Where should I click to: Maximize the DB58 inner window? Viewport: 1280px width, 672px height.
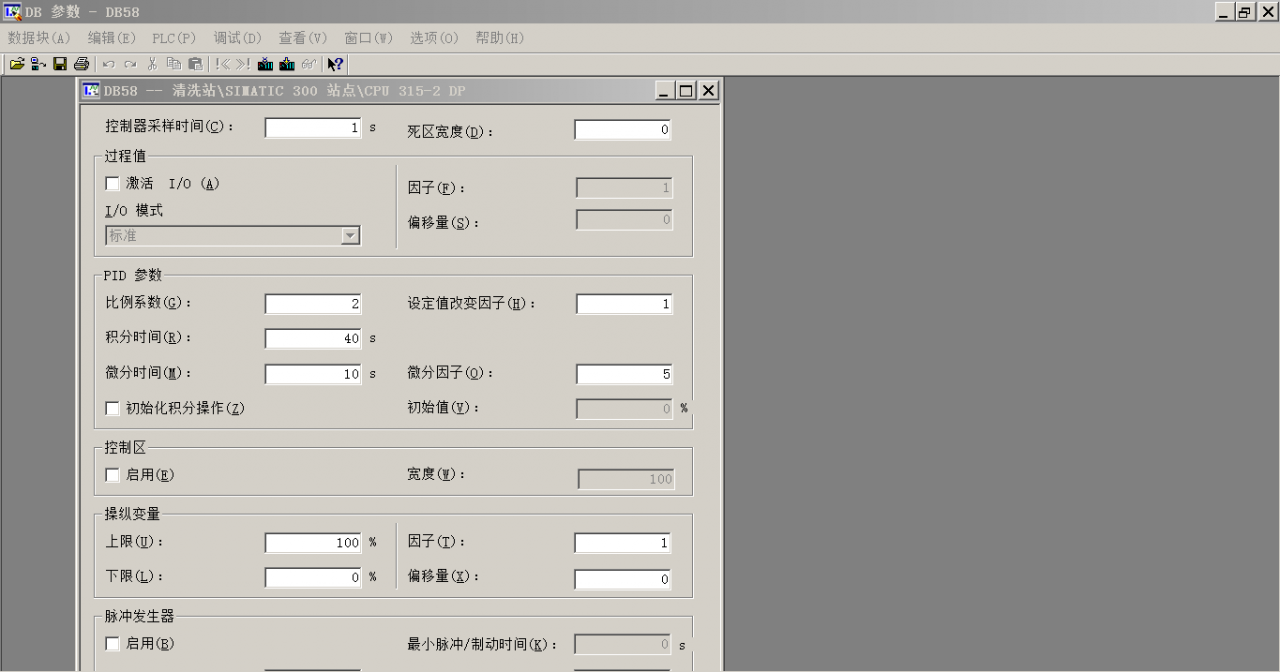(x=686, y=91)
